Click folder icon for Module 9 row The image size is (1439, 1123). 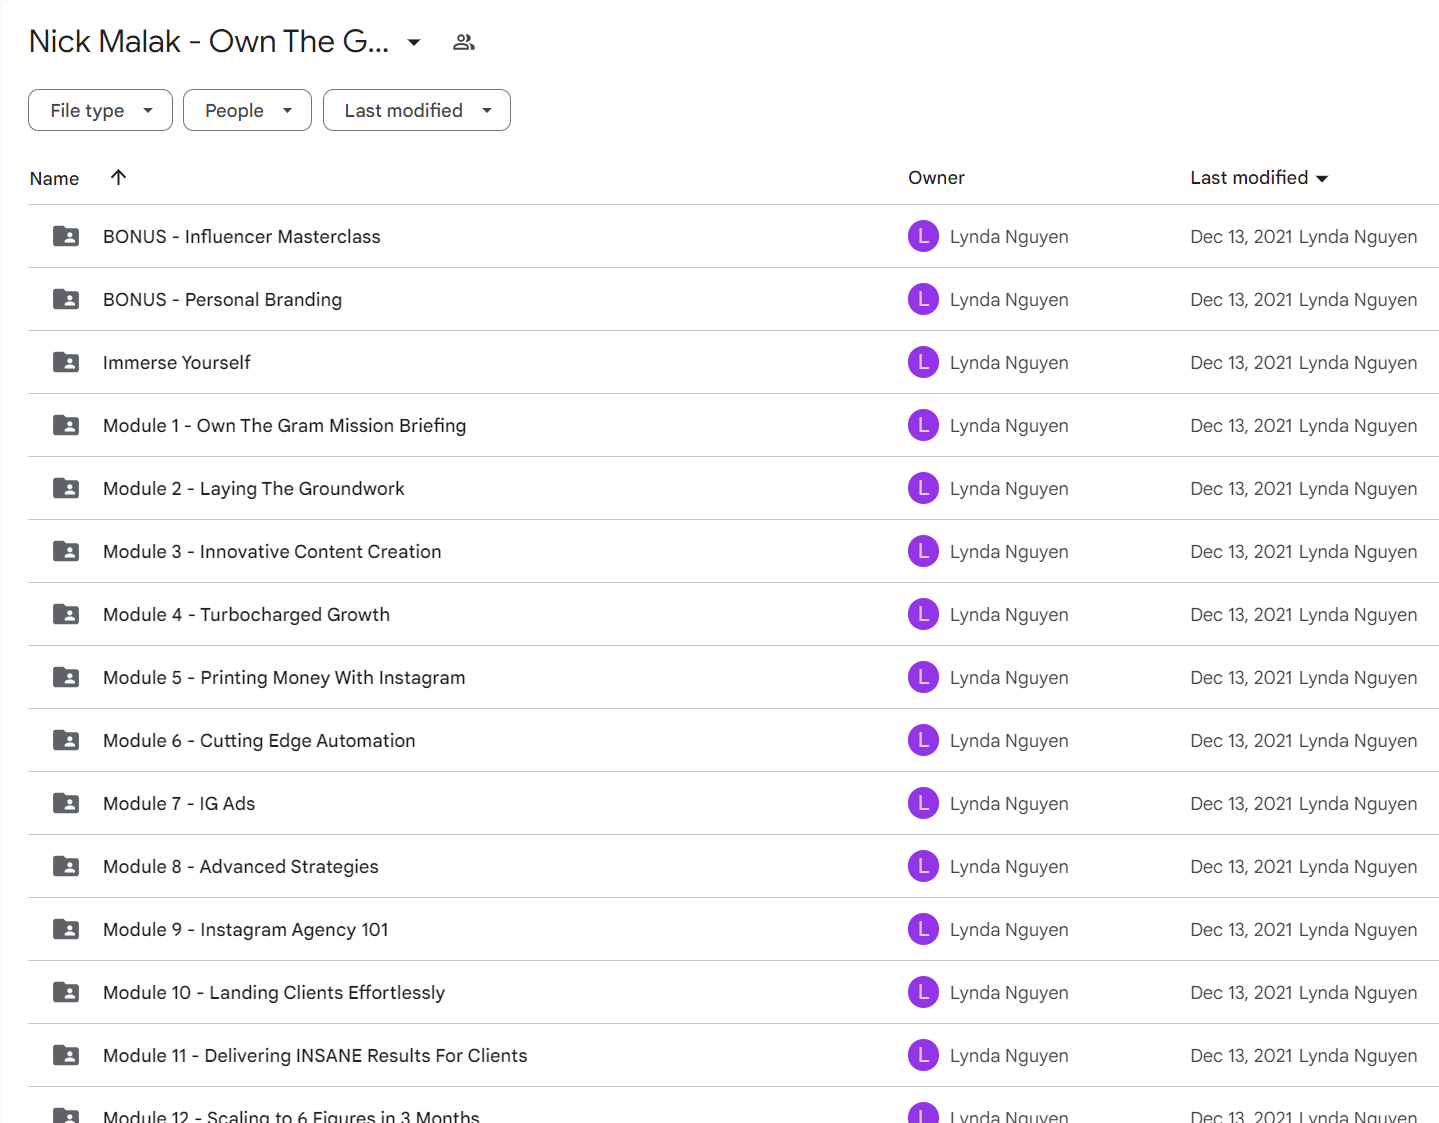tap(66, 929)
